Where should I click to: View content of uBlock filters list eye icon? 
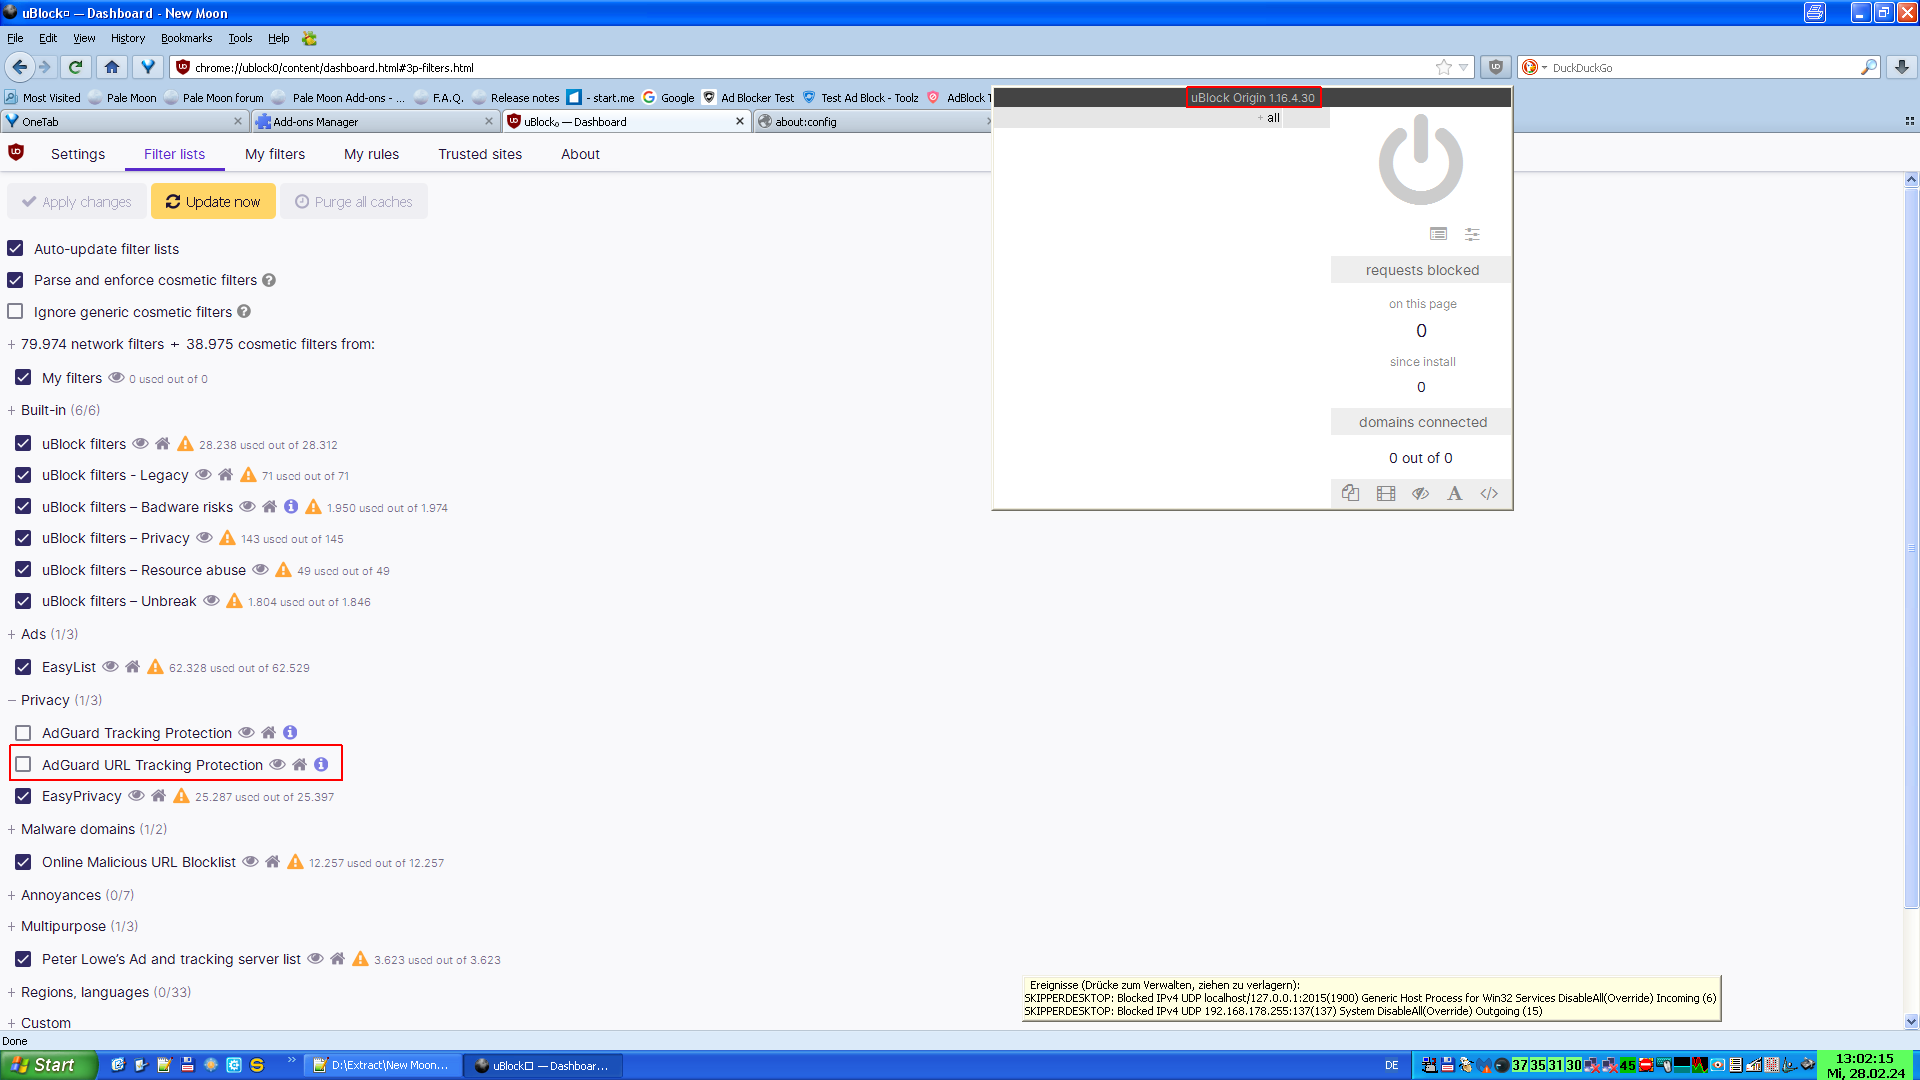point(141,444)
